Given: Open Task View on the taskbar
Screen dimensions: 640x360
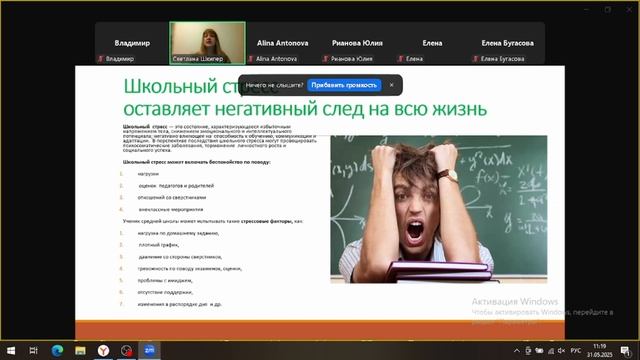Looking at the screenshot, I should click(33, 351).
